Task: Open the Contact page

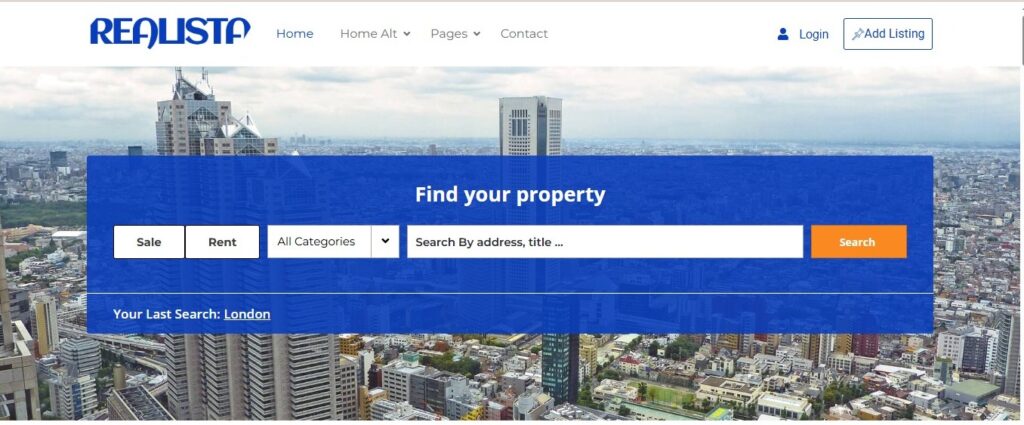Action: coord(524,34)
